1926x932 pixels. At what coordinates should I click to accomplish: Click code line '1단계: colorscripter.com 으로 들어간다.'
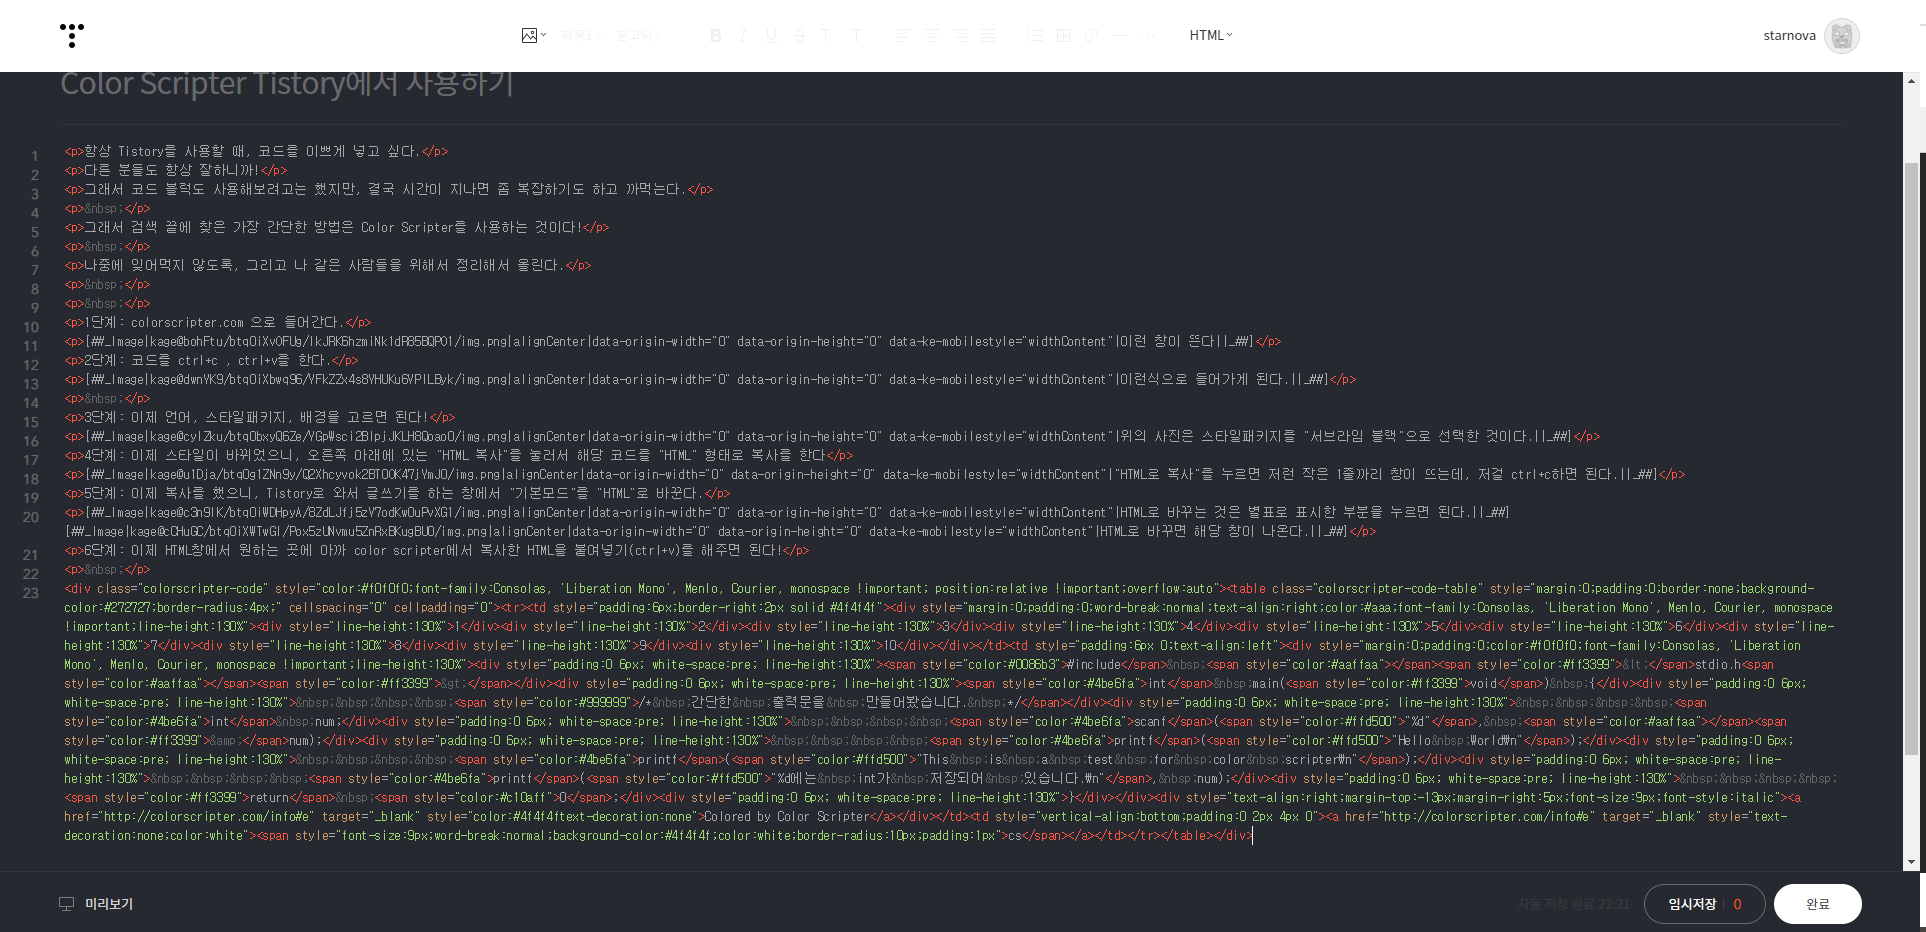pyautogui.click(x=218, y=322)
